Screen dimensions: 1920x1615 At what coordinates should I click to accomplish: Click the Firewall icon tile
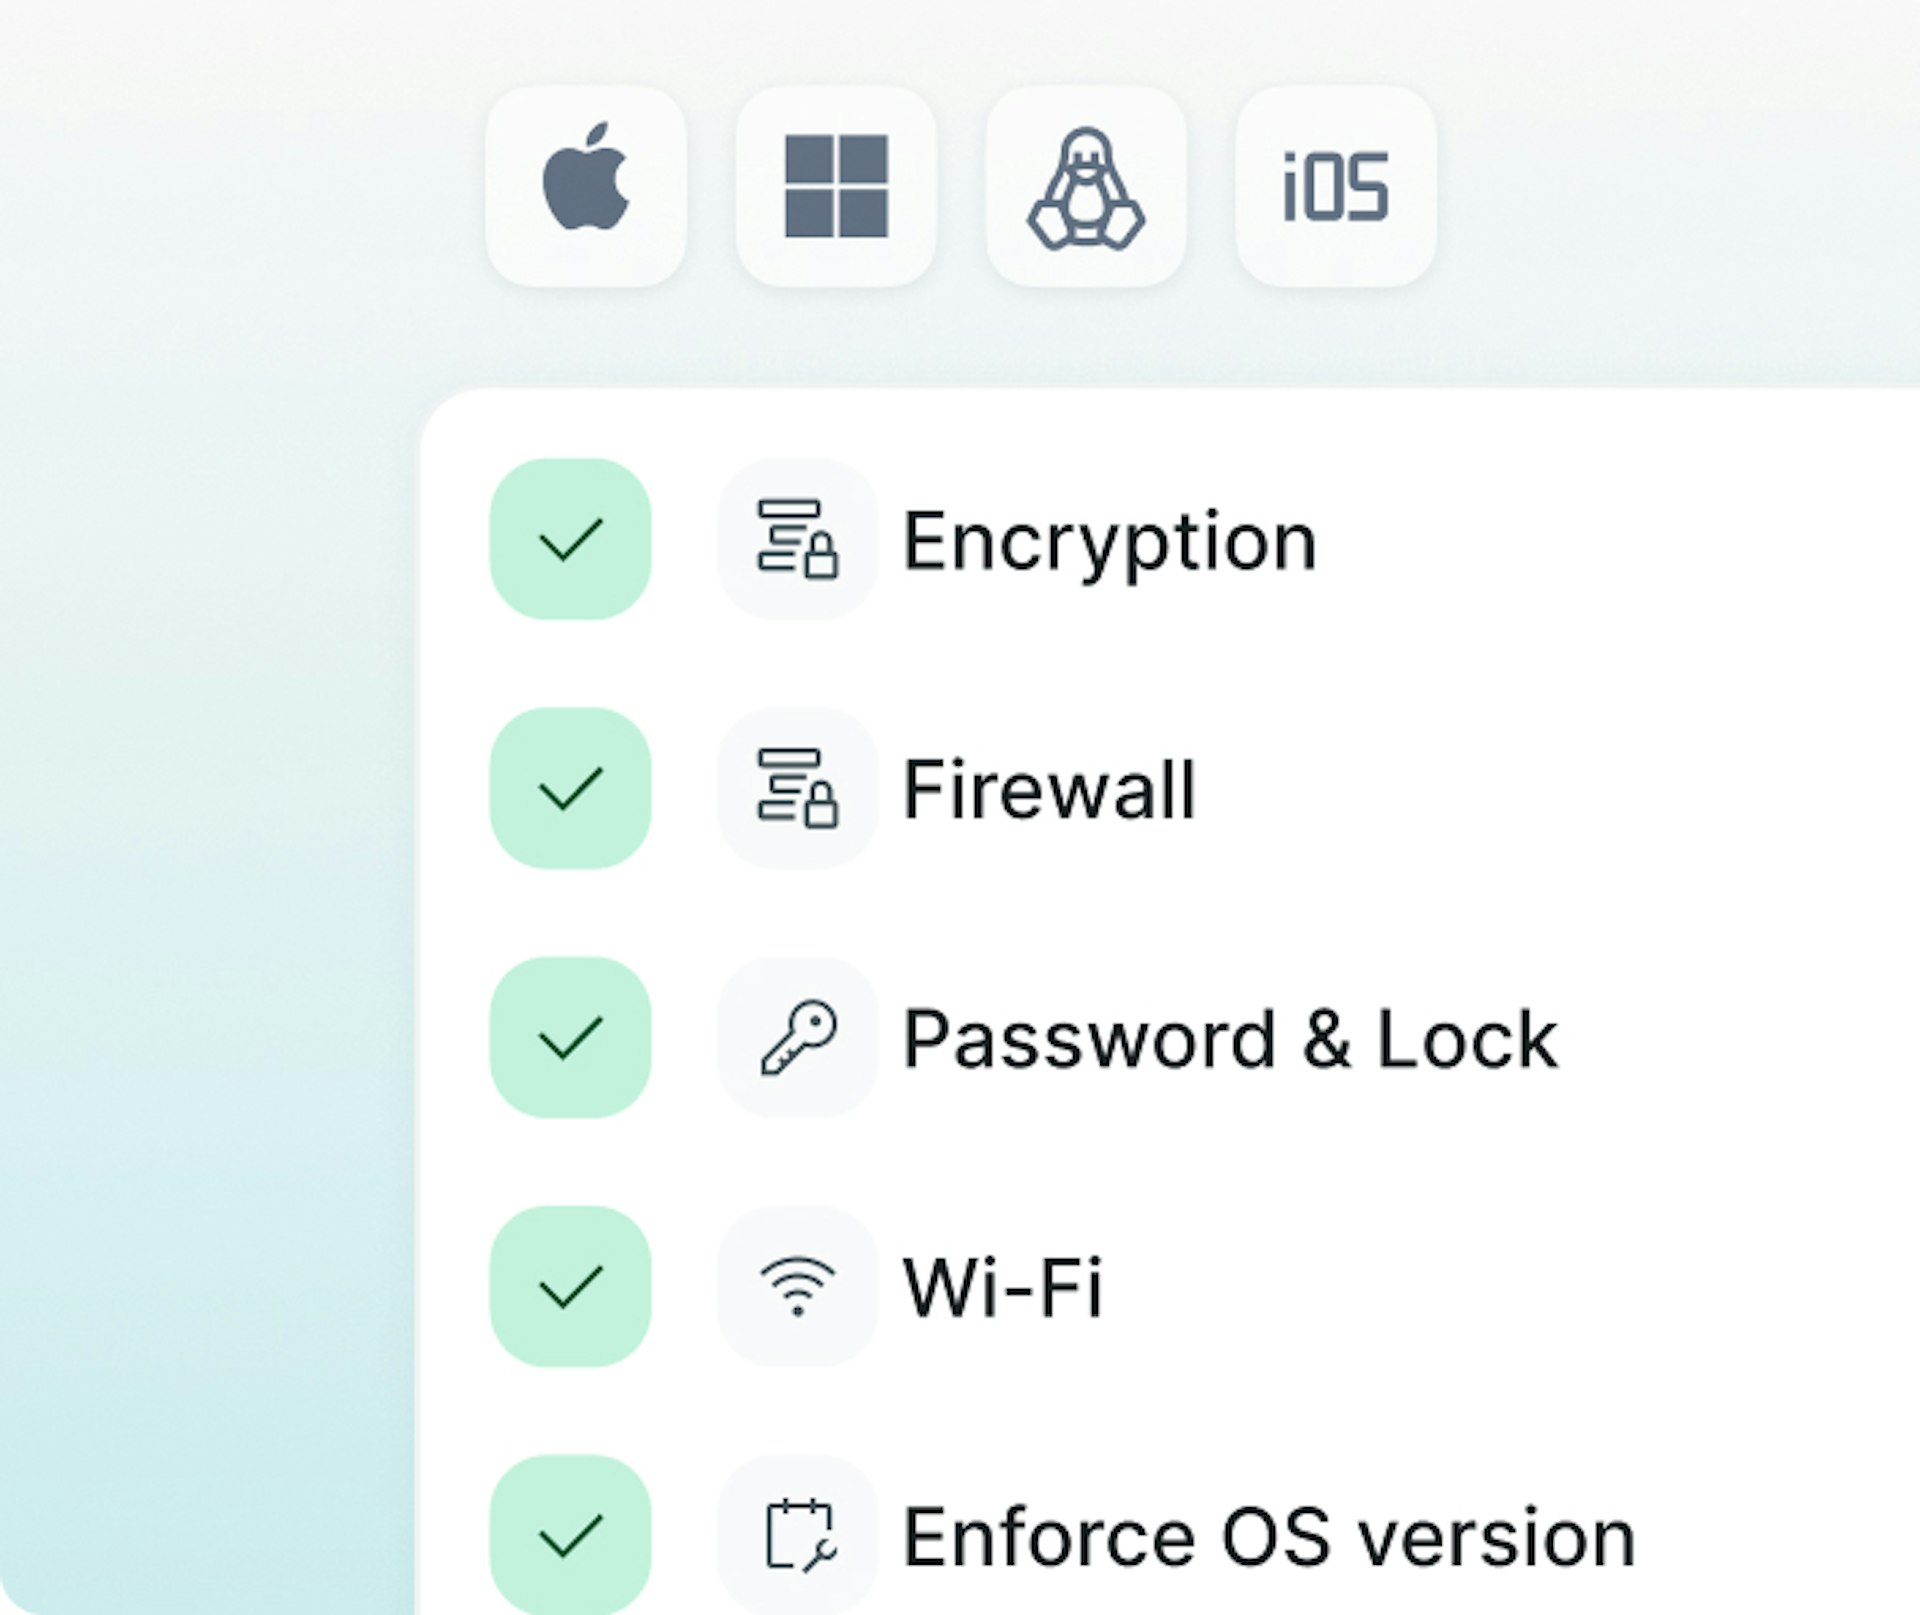[x=797, y=788]
